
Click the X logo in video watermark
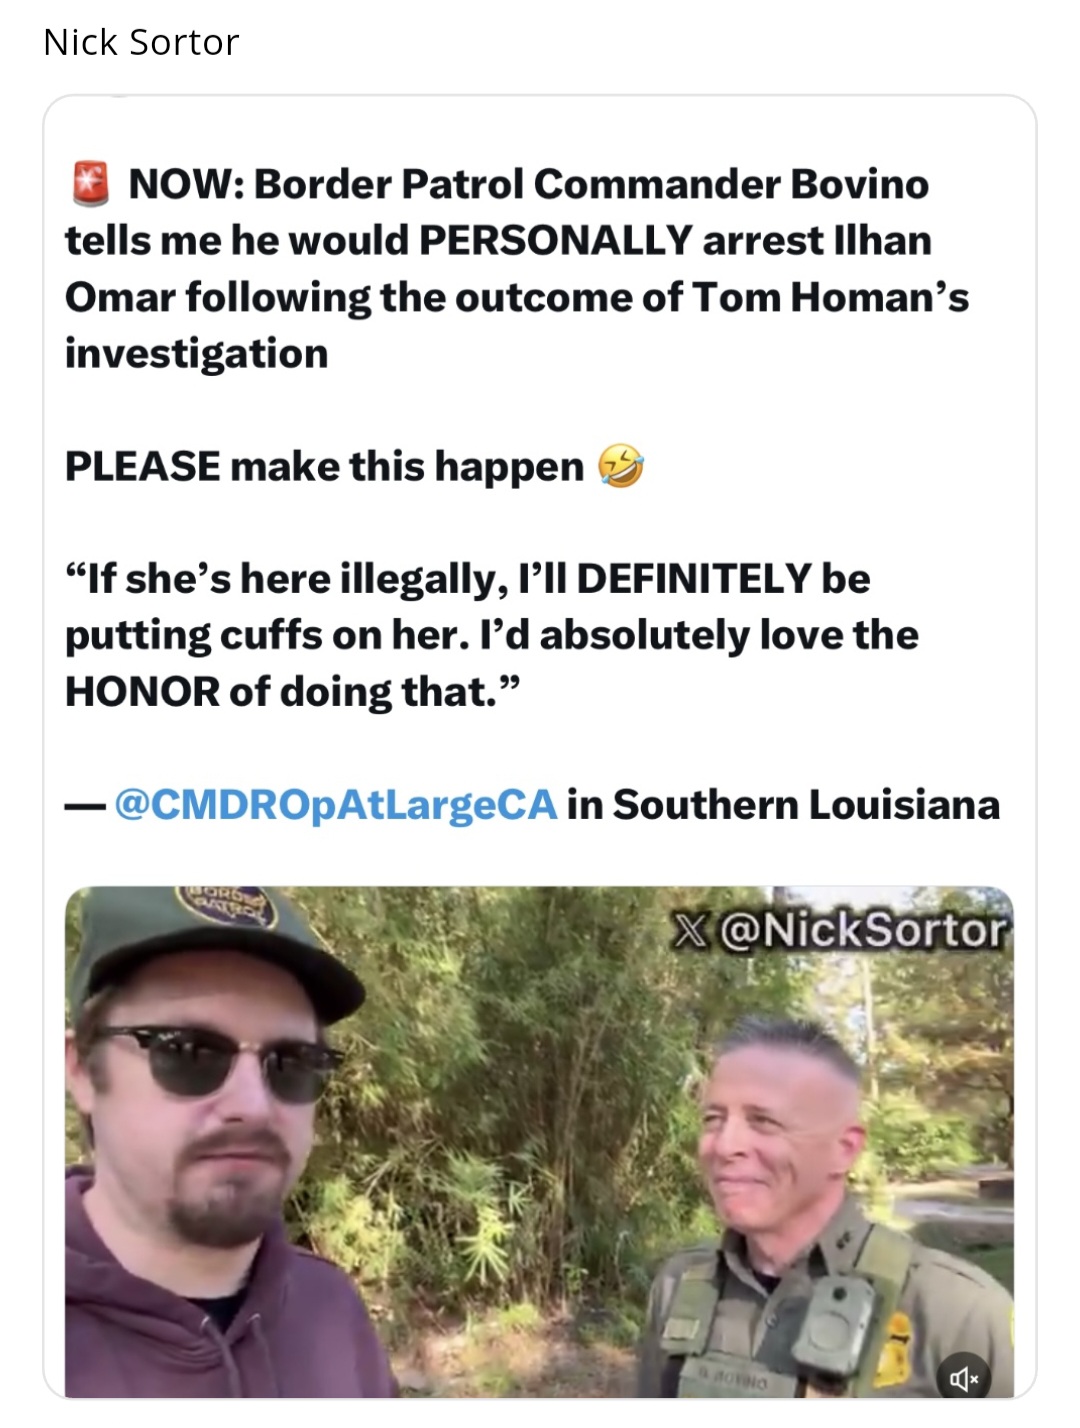point(690,931)
